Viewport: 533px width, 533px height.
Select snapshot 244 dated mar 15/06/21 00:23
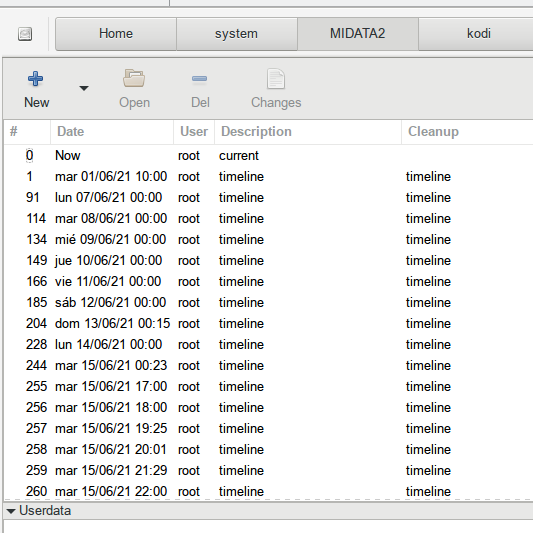point(269,366)
